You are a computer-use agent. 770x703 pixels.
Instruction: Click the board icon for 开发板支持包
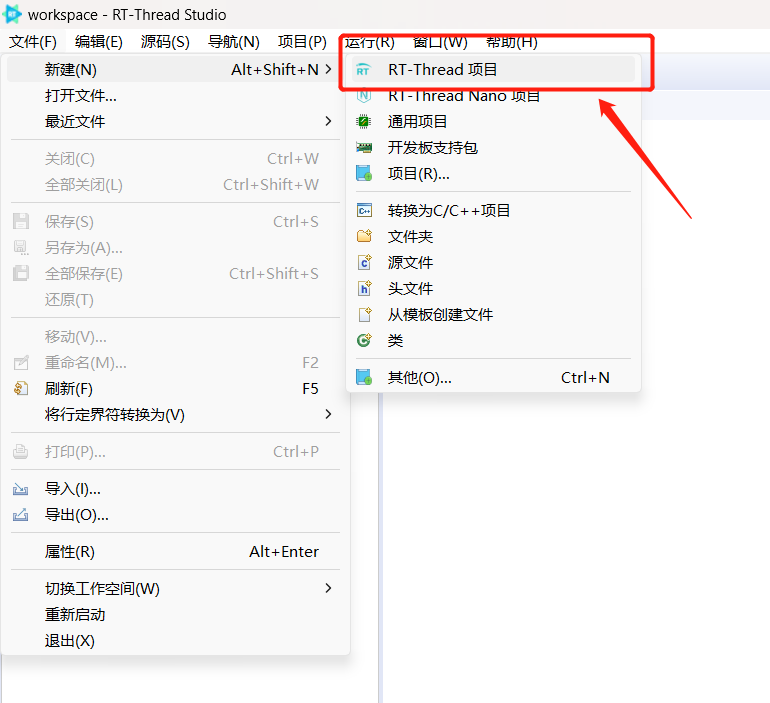tap(363, 147)
